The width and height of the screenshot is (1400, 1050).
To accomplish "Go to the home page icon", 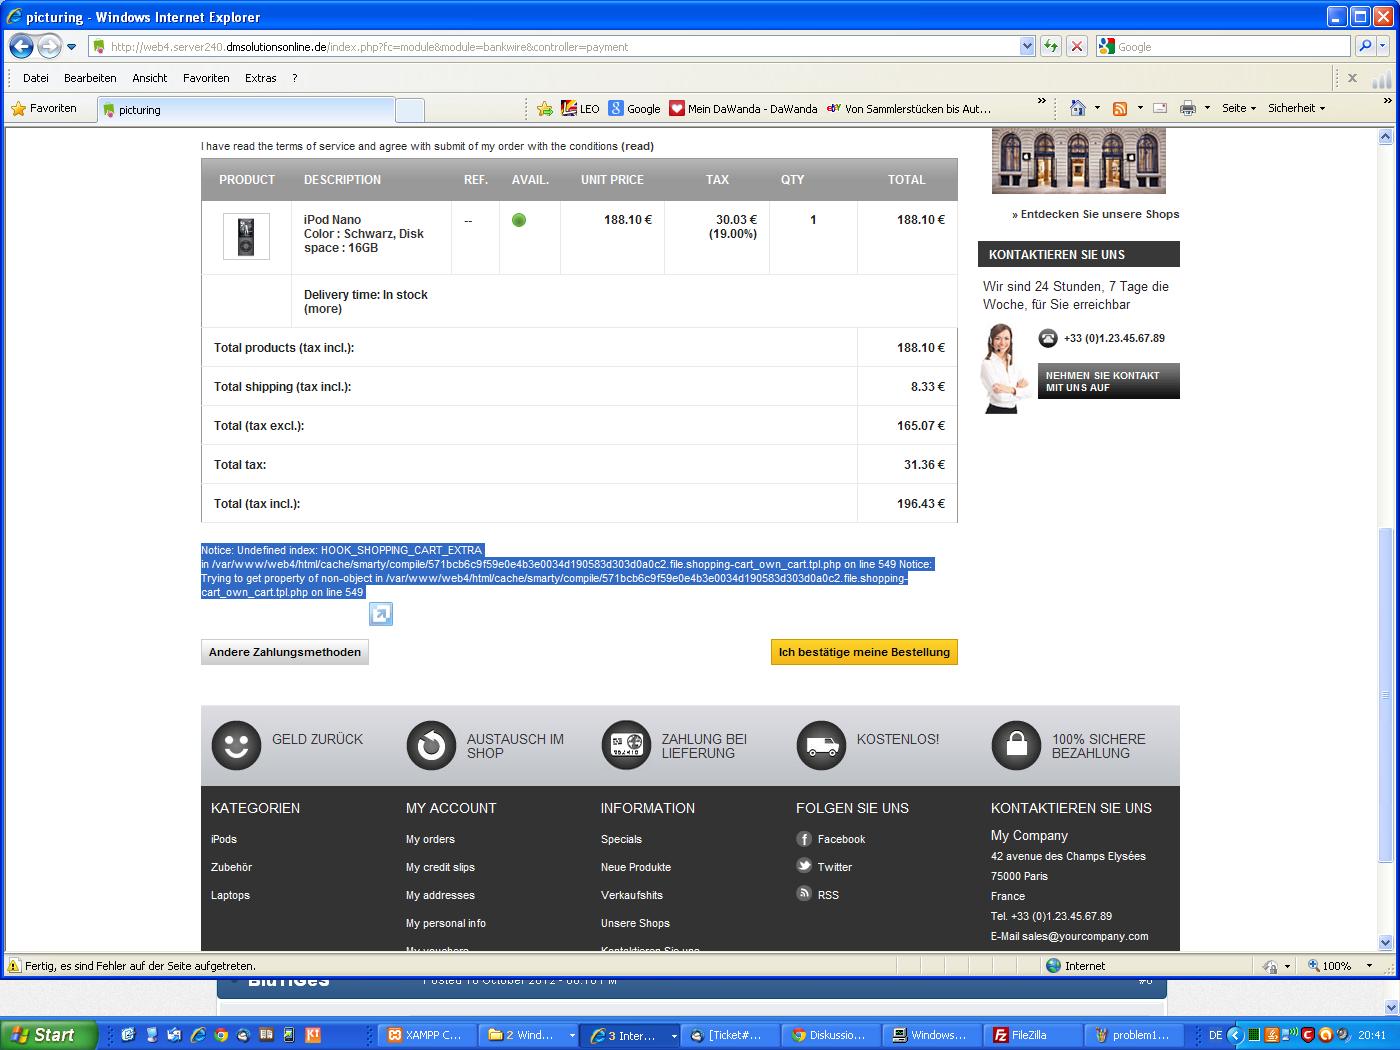I will pyautogui.click(x=1077, y=108).
